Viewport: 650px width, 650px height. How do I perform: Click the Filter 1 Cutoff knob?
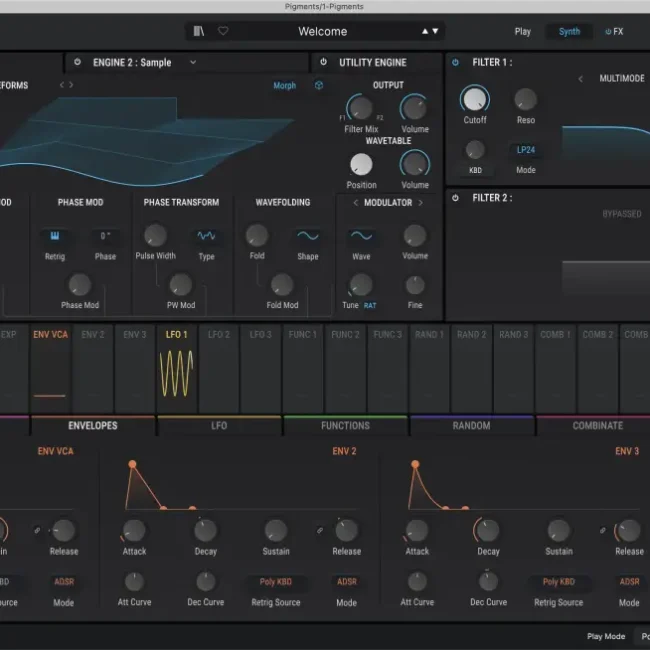(x=475, y=99)
